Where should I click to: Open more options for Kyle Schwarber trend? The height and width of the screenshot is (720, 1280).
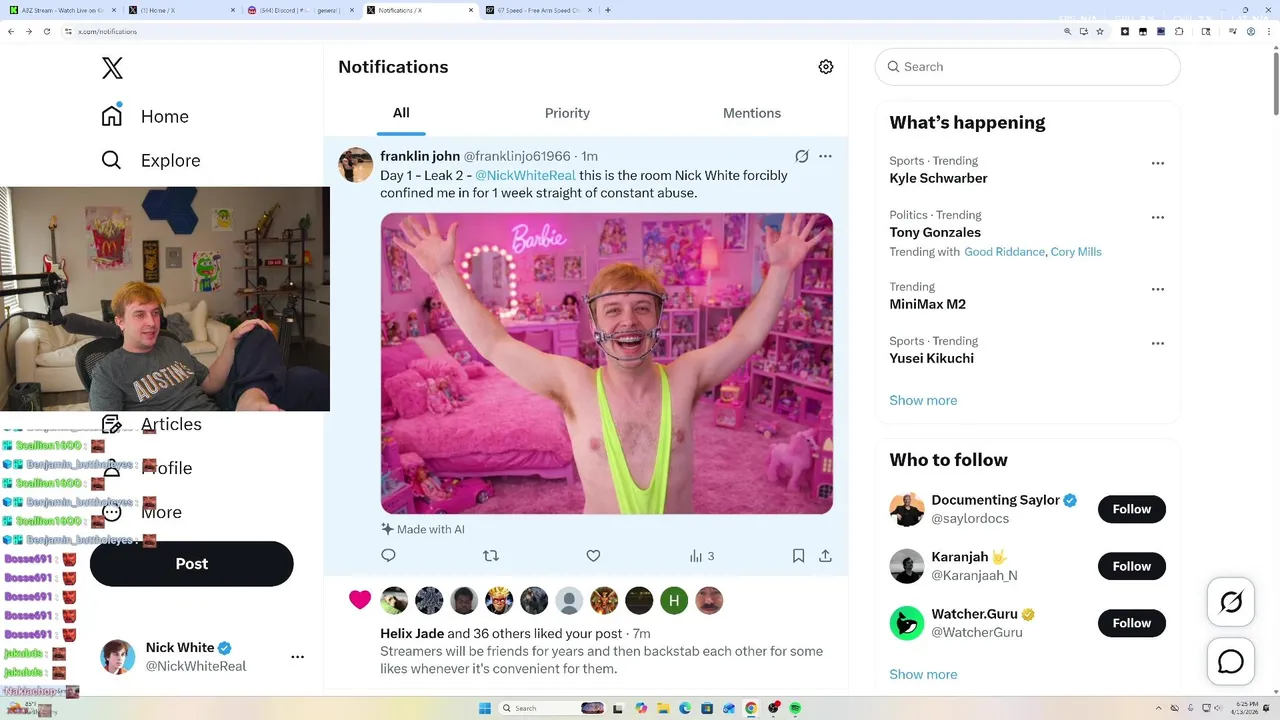tap(1157, 163)
